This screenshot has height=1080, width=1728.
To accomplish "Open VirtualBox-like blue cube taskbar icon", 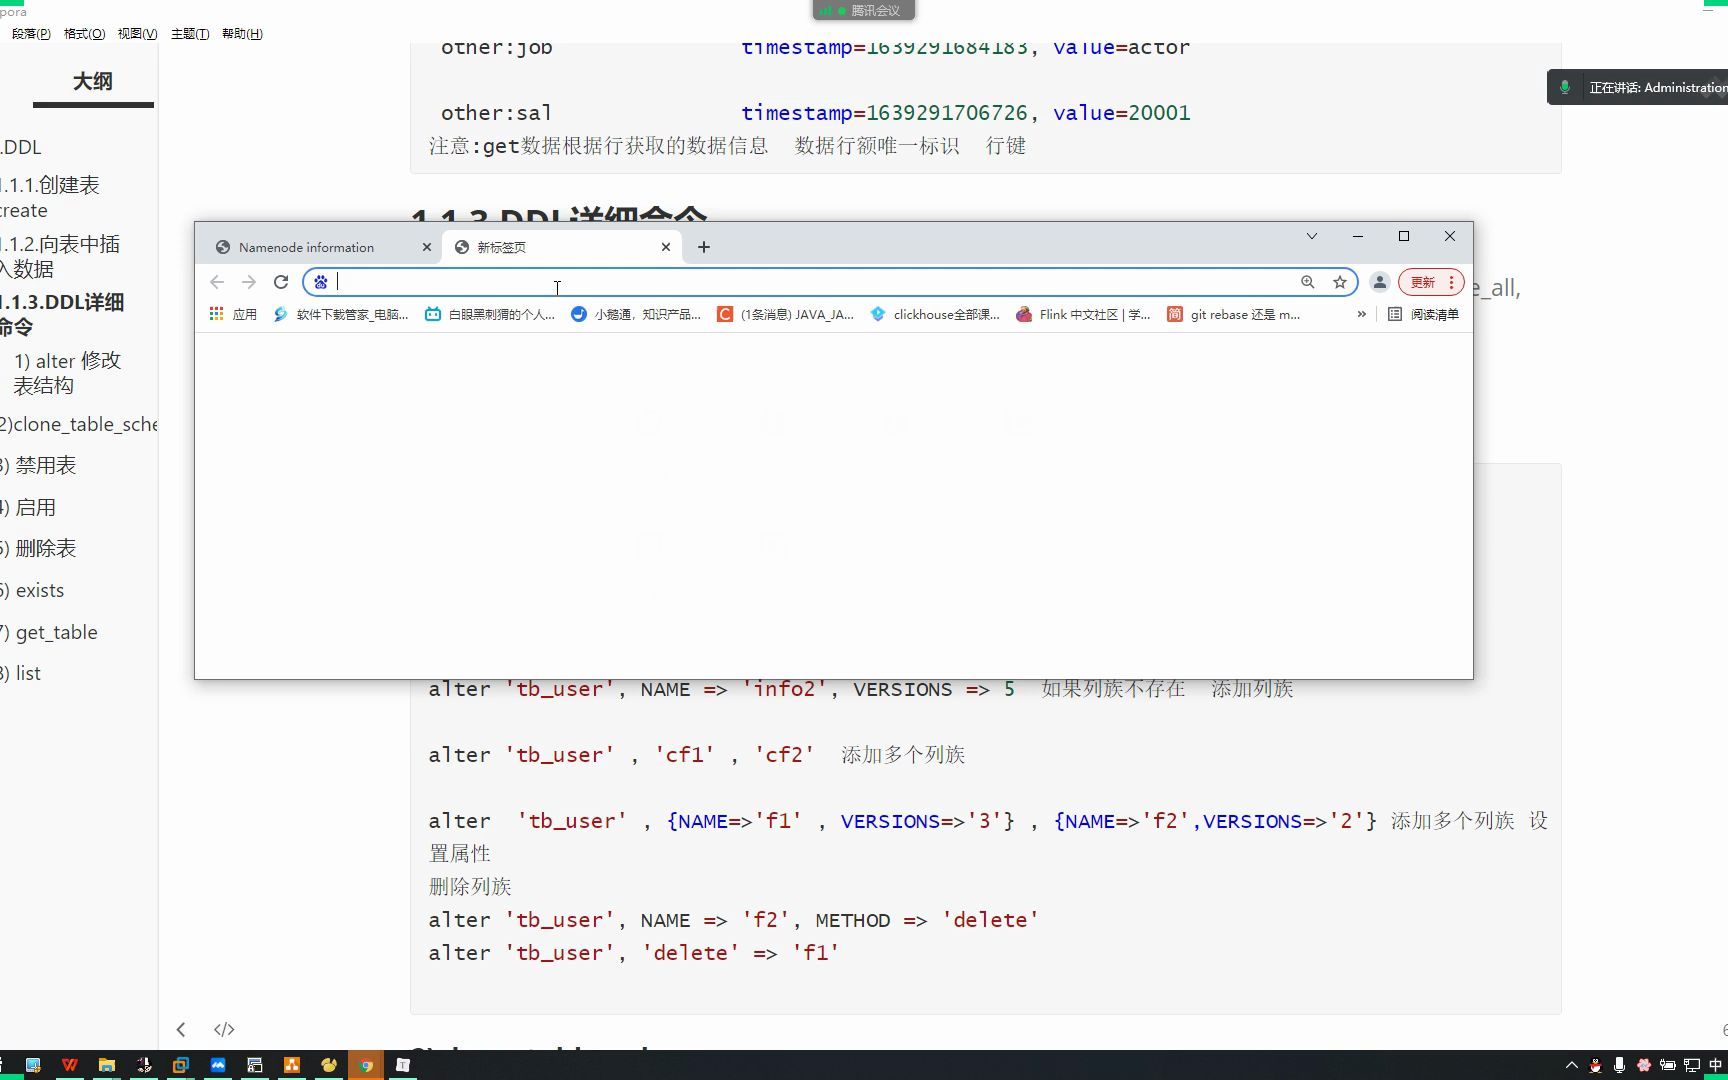I will pos(180,1065).
